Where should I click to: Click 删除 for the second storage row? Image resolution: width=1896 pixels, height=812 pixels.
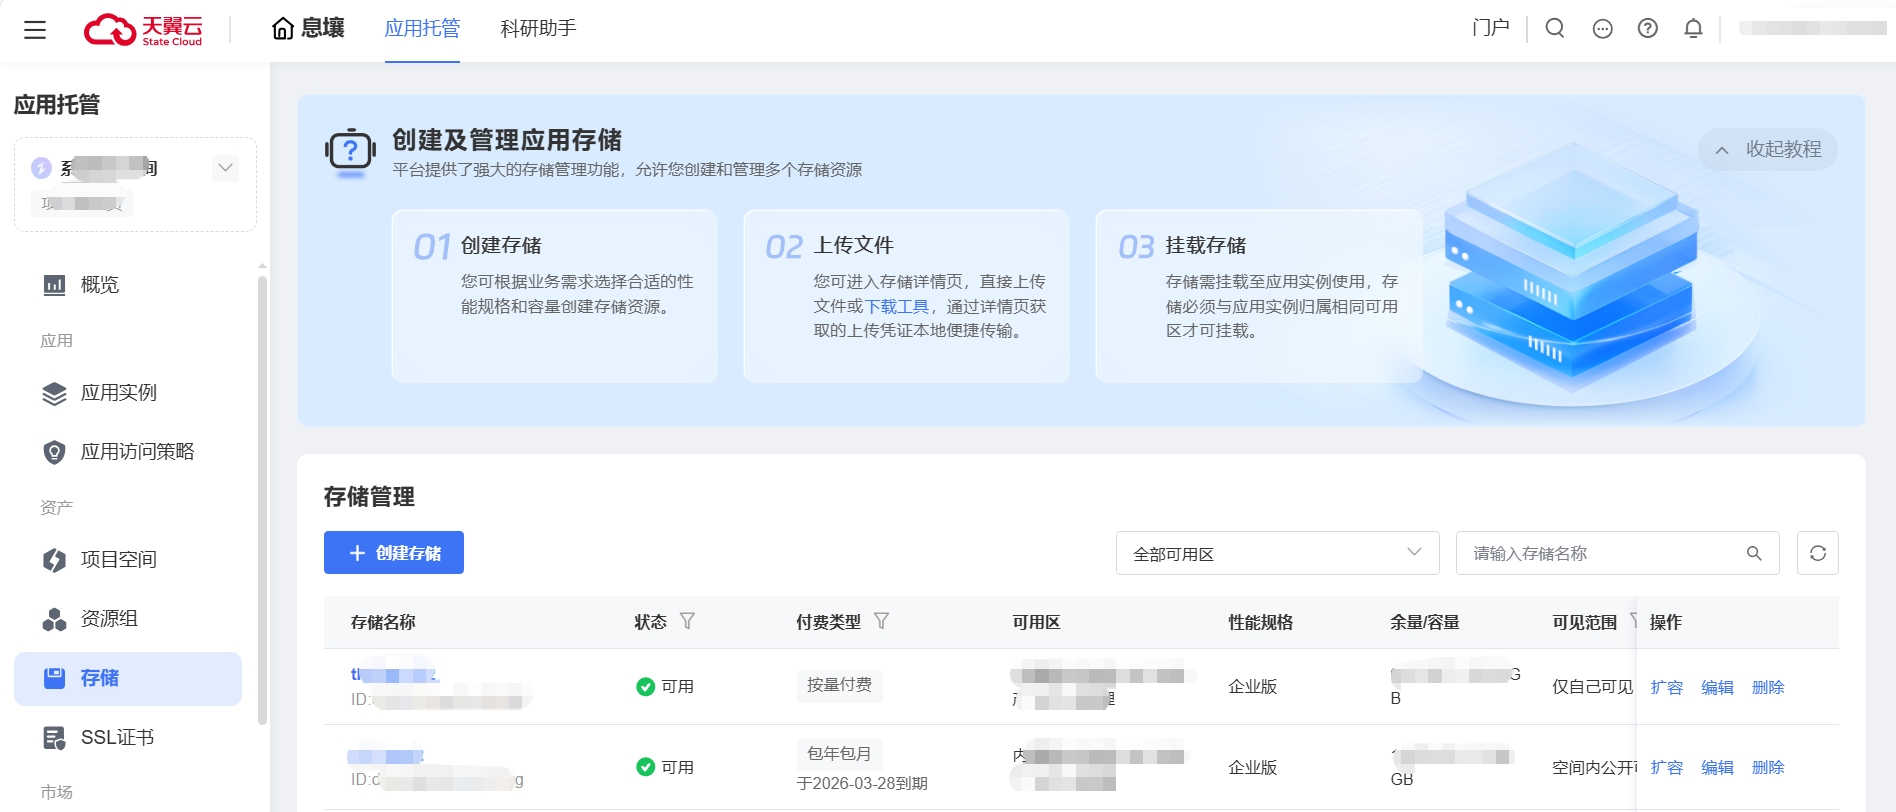pyautogui.click(x=1767, y=767)
